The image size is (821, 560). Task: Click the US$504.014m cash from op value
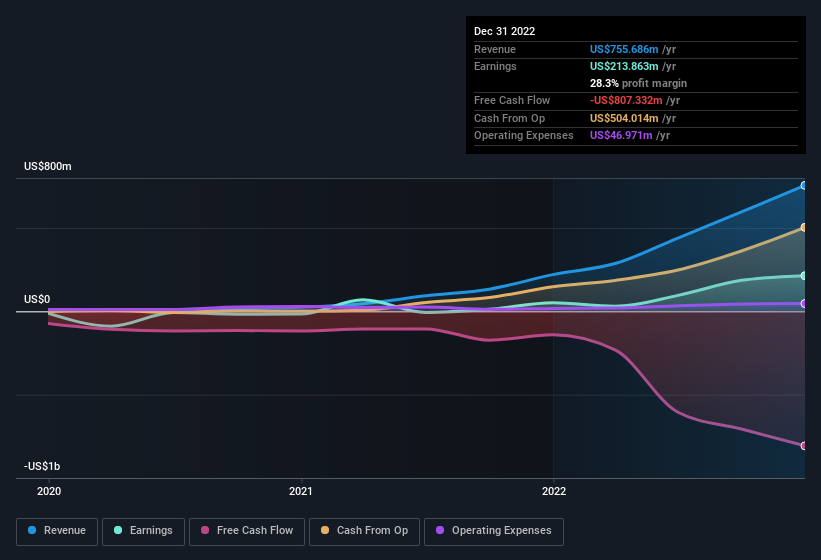tap(624, 118)
